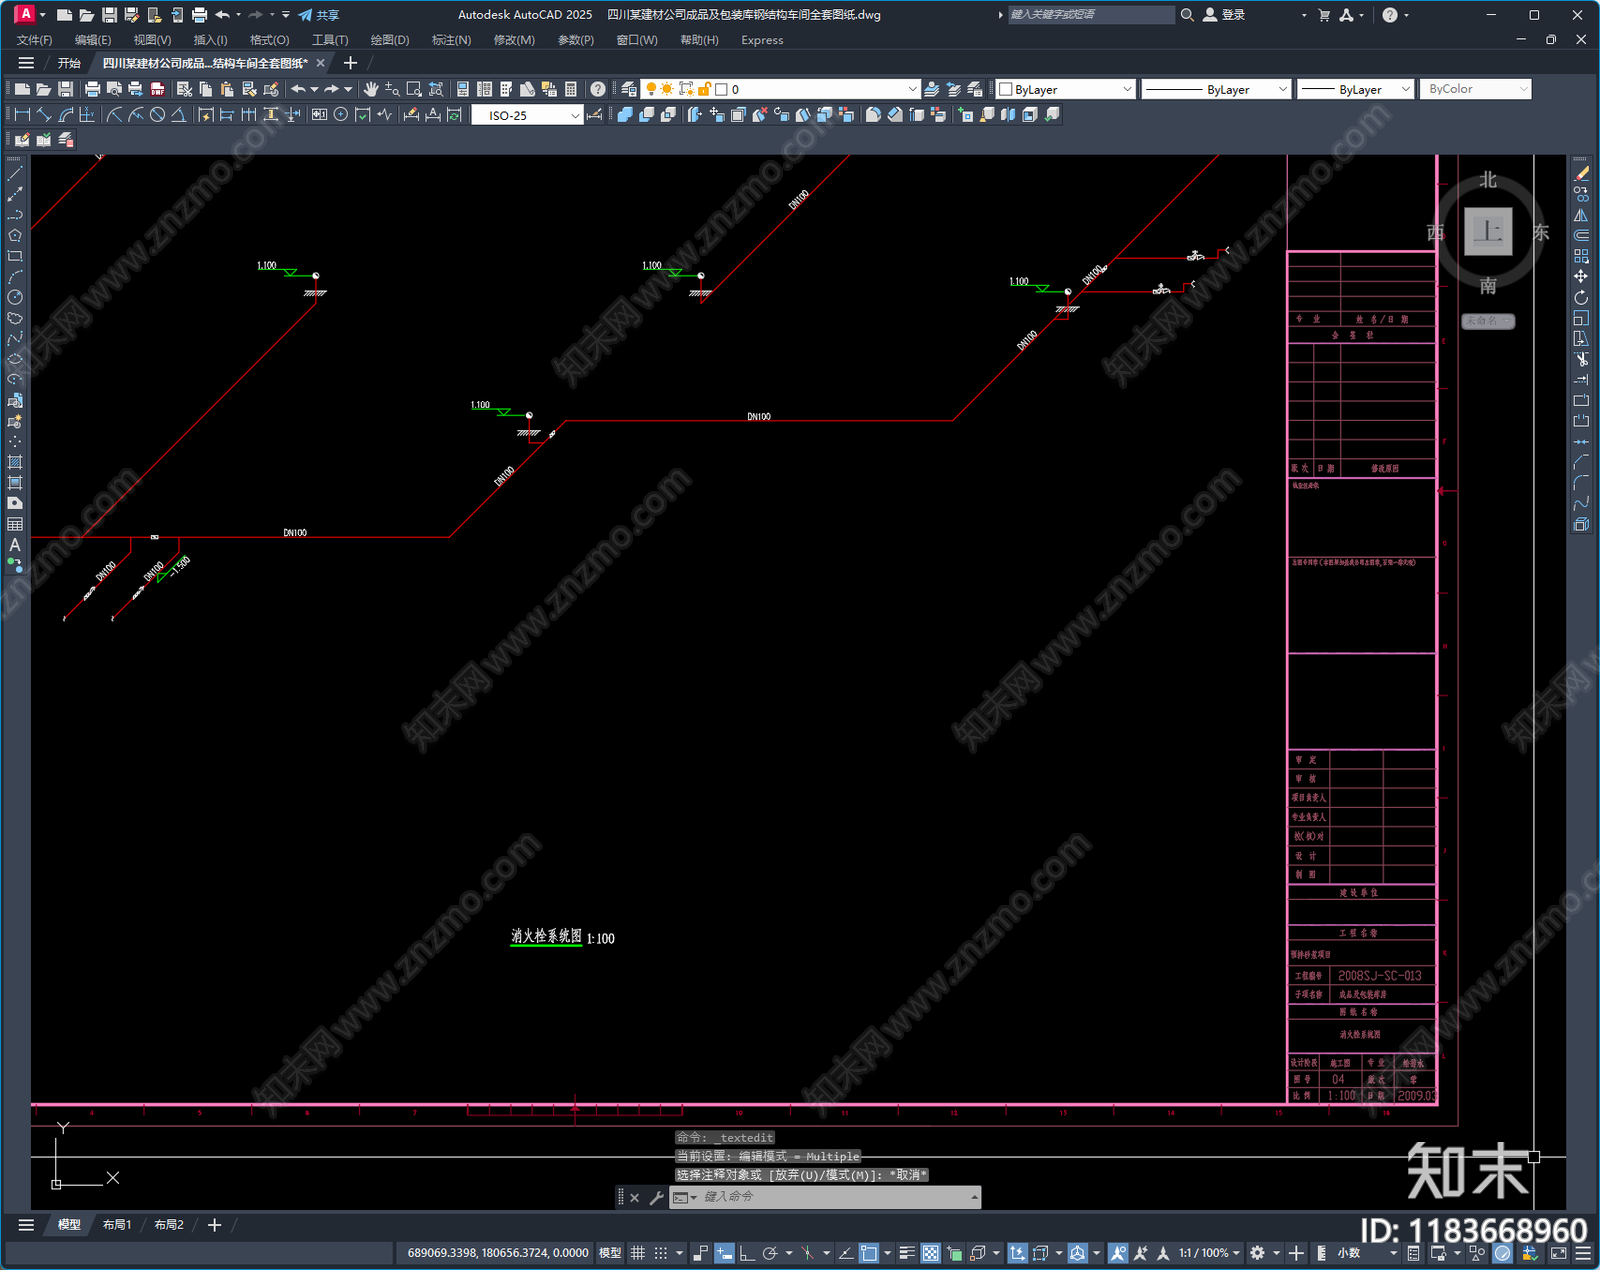Toggle snap mode in status bar

(660, 1253)
